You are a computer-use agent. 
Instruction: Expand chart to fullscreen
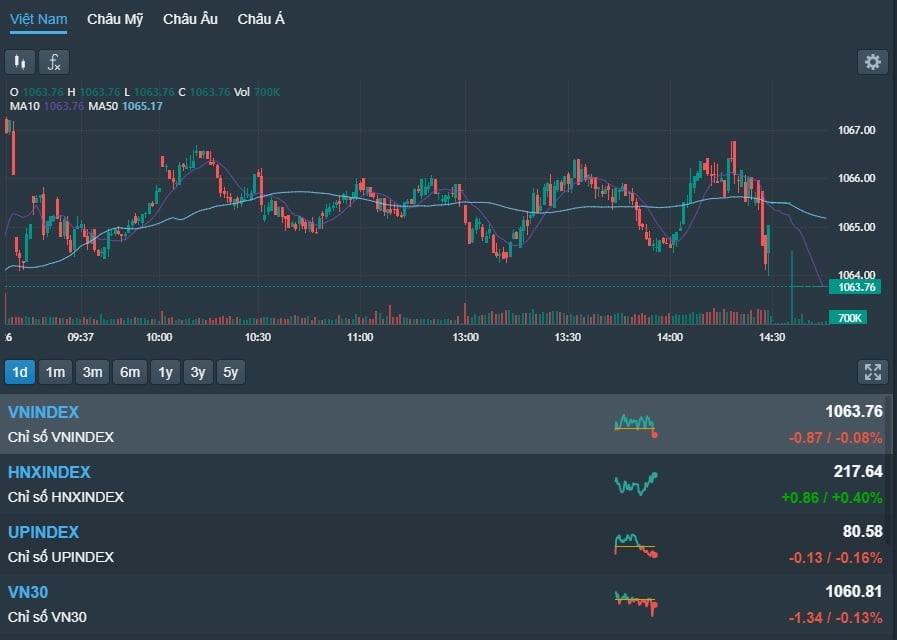(873, 372)
